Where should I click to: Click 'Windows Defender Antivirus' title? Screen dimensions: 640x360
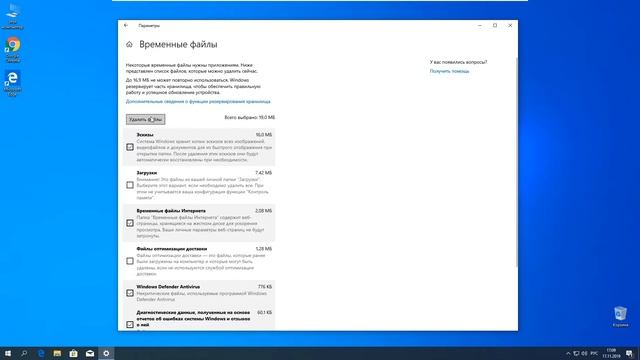(x=168, y=287)
